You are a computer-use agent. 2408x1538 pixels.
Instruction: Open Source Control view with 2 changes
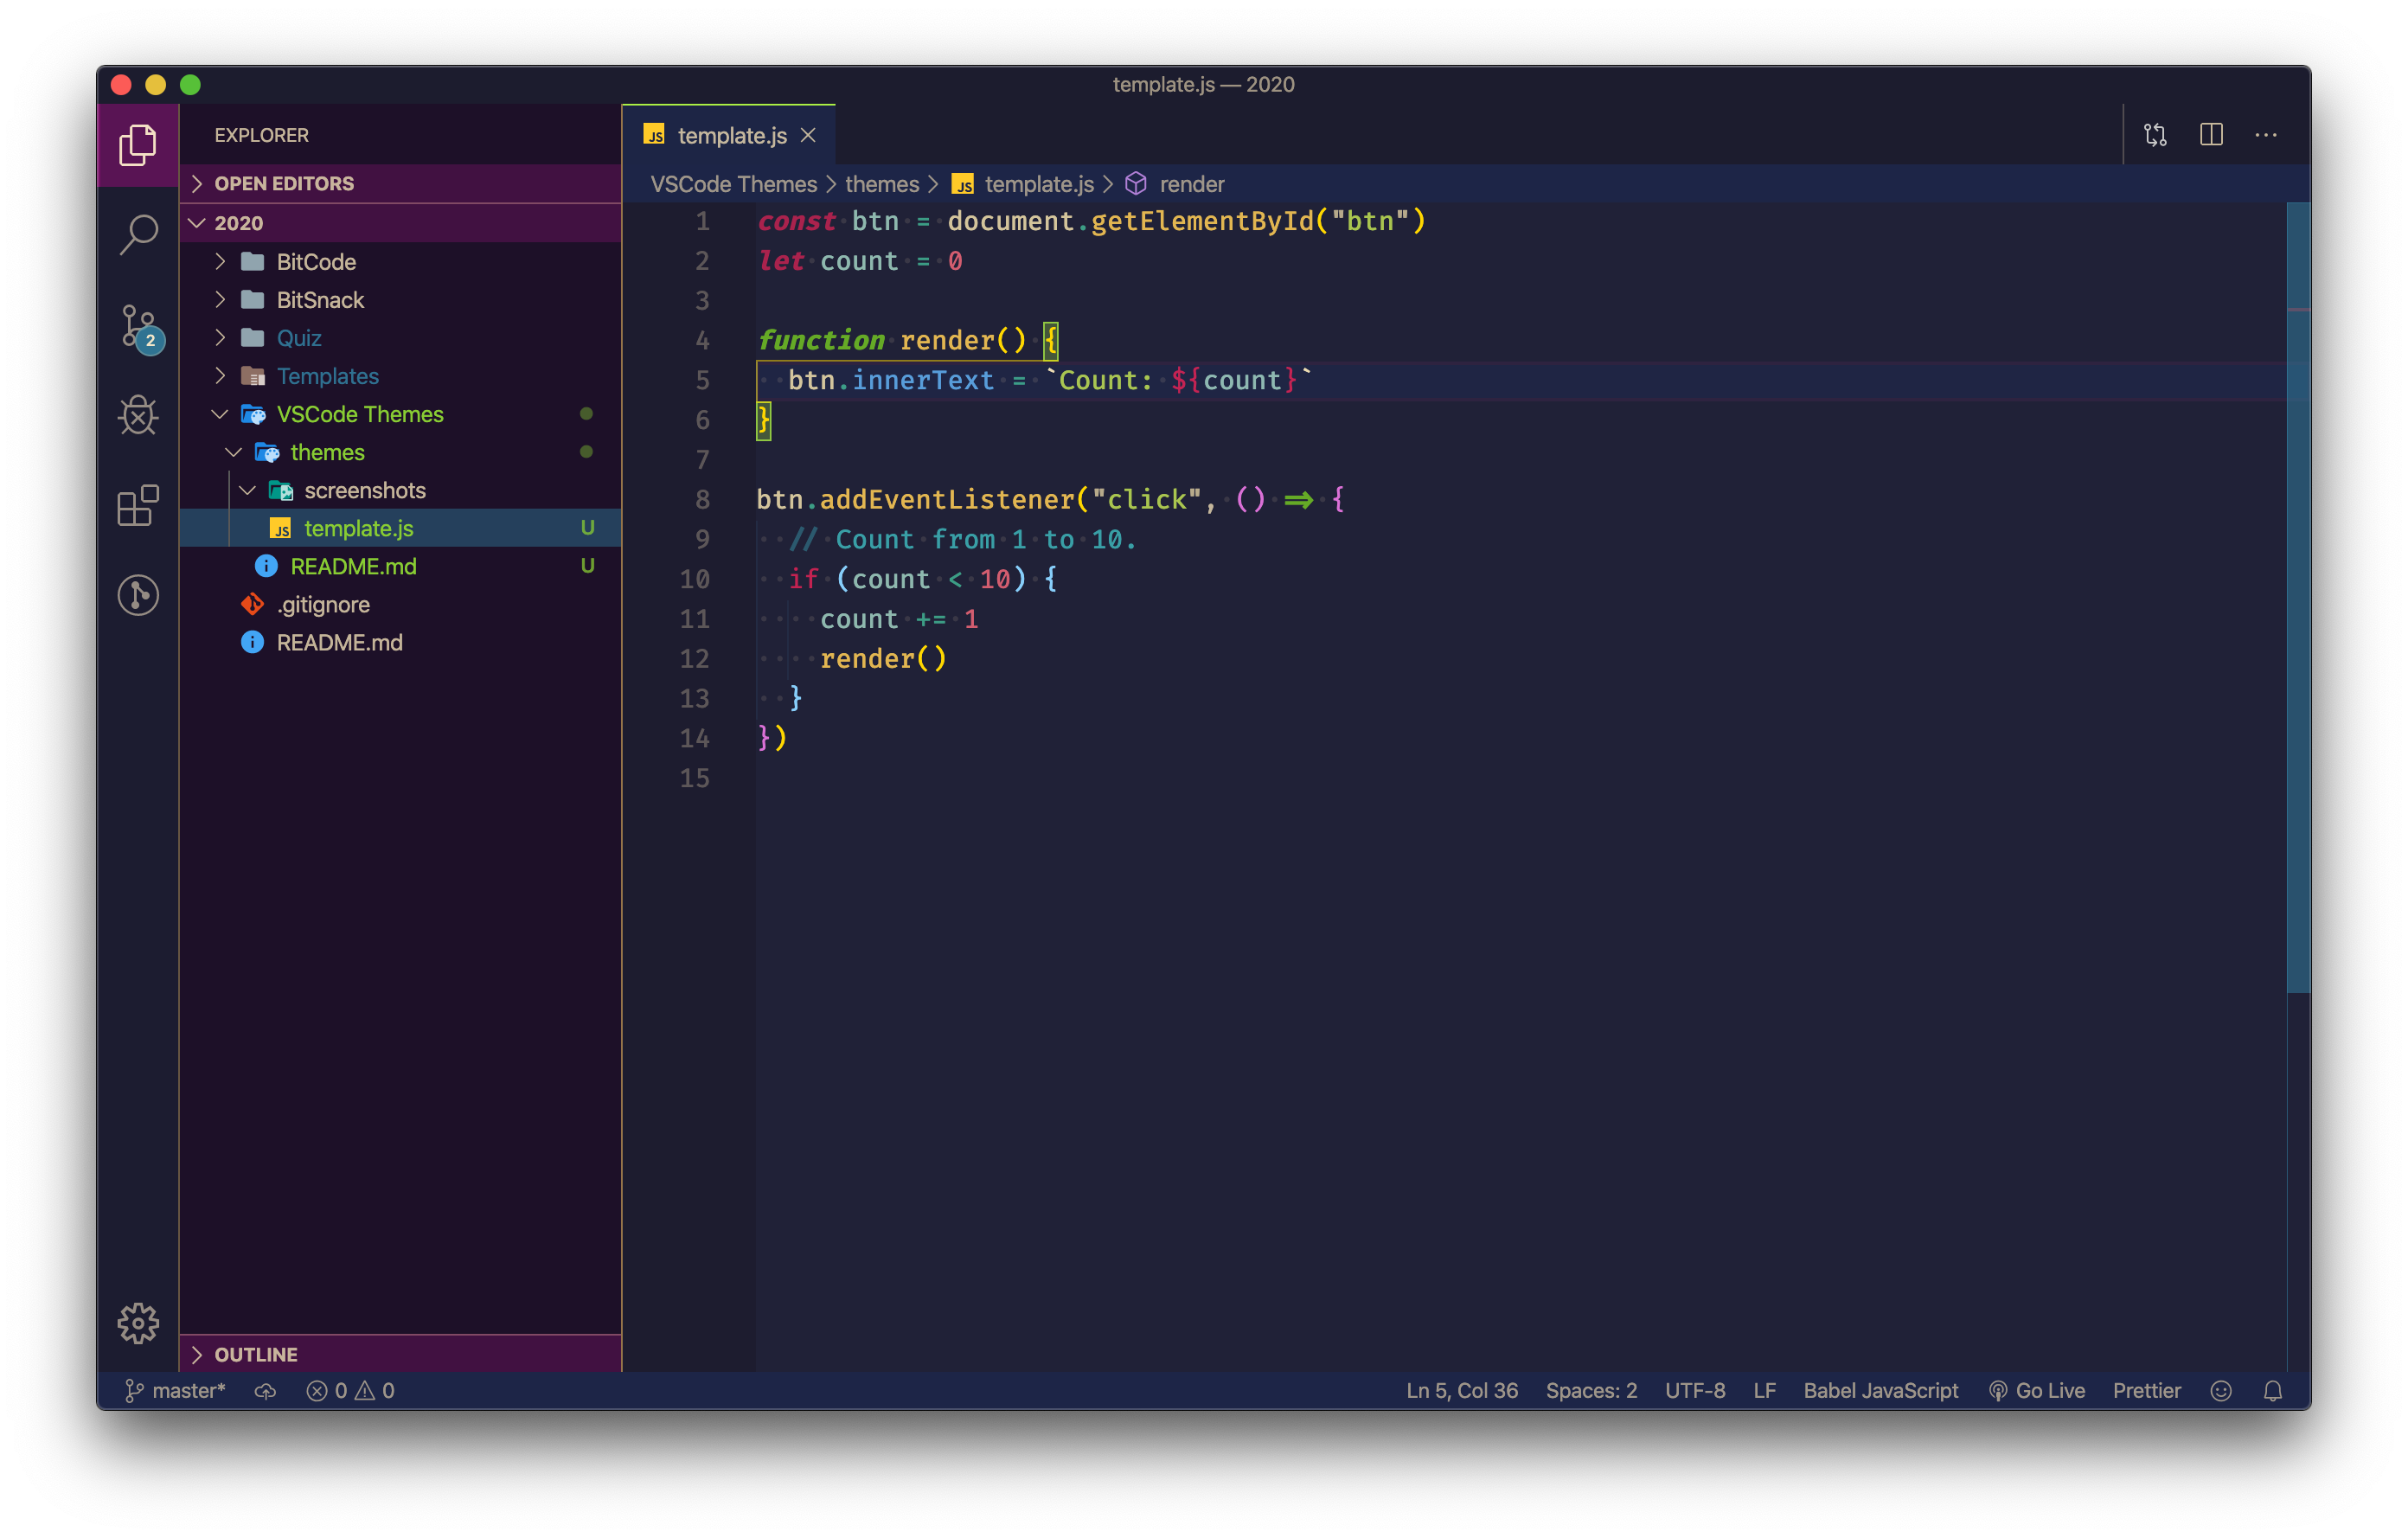coord(138,326)
